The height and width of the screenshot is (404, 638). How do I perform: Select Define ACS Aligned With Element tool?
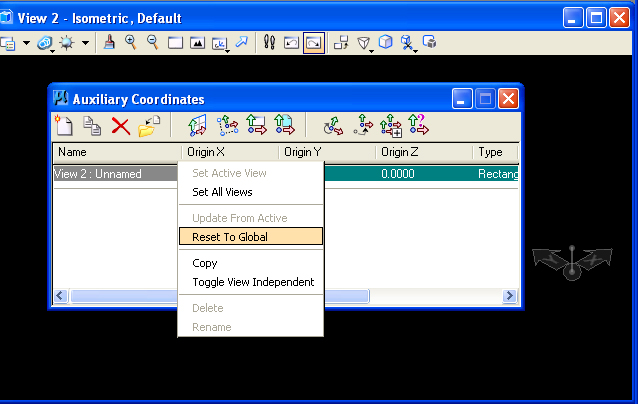pyautogui.click(x=284, y=124)
